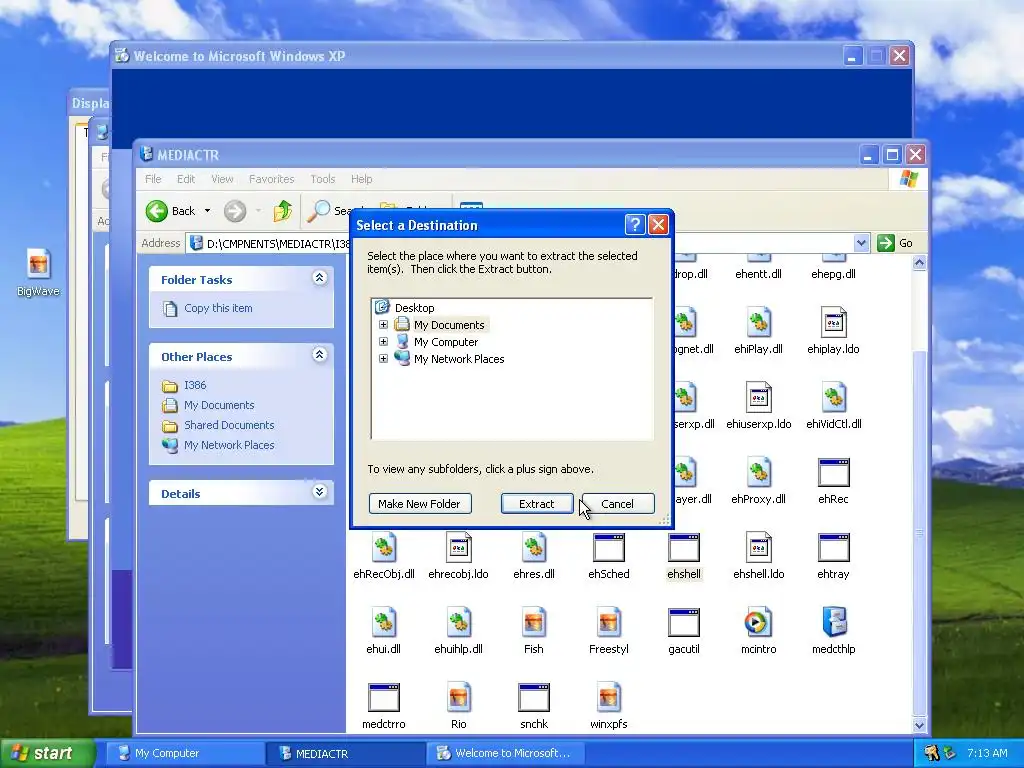Click the dialog's question mark help button
Image resolution: width=1024 pixels, height=768 pixels.
[x=634, y=225]
